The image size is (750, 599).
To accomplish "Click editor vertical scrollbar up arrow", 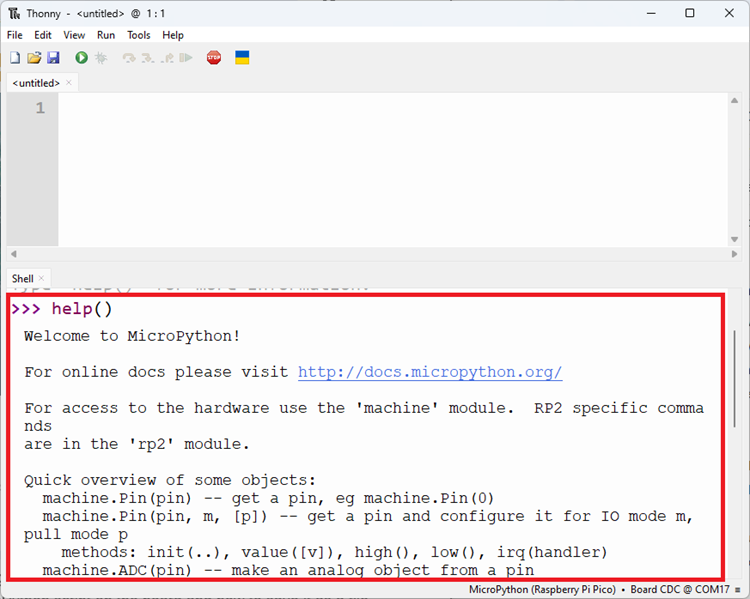I will 734,100.
